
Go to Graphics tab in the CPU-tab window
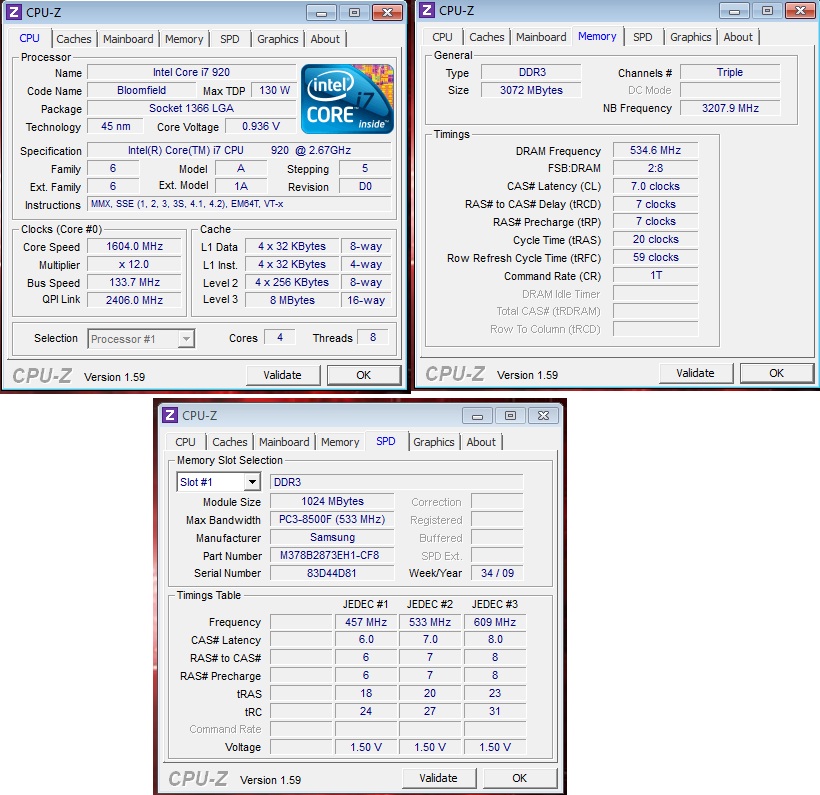(x=278, y=39)
